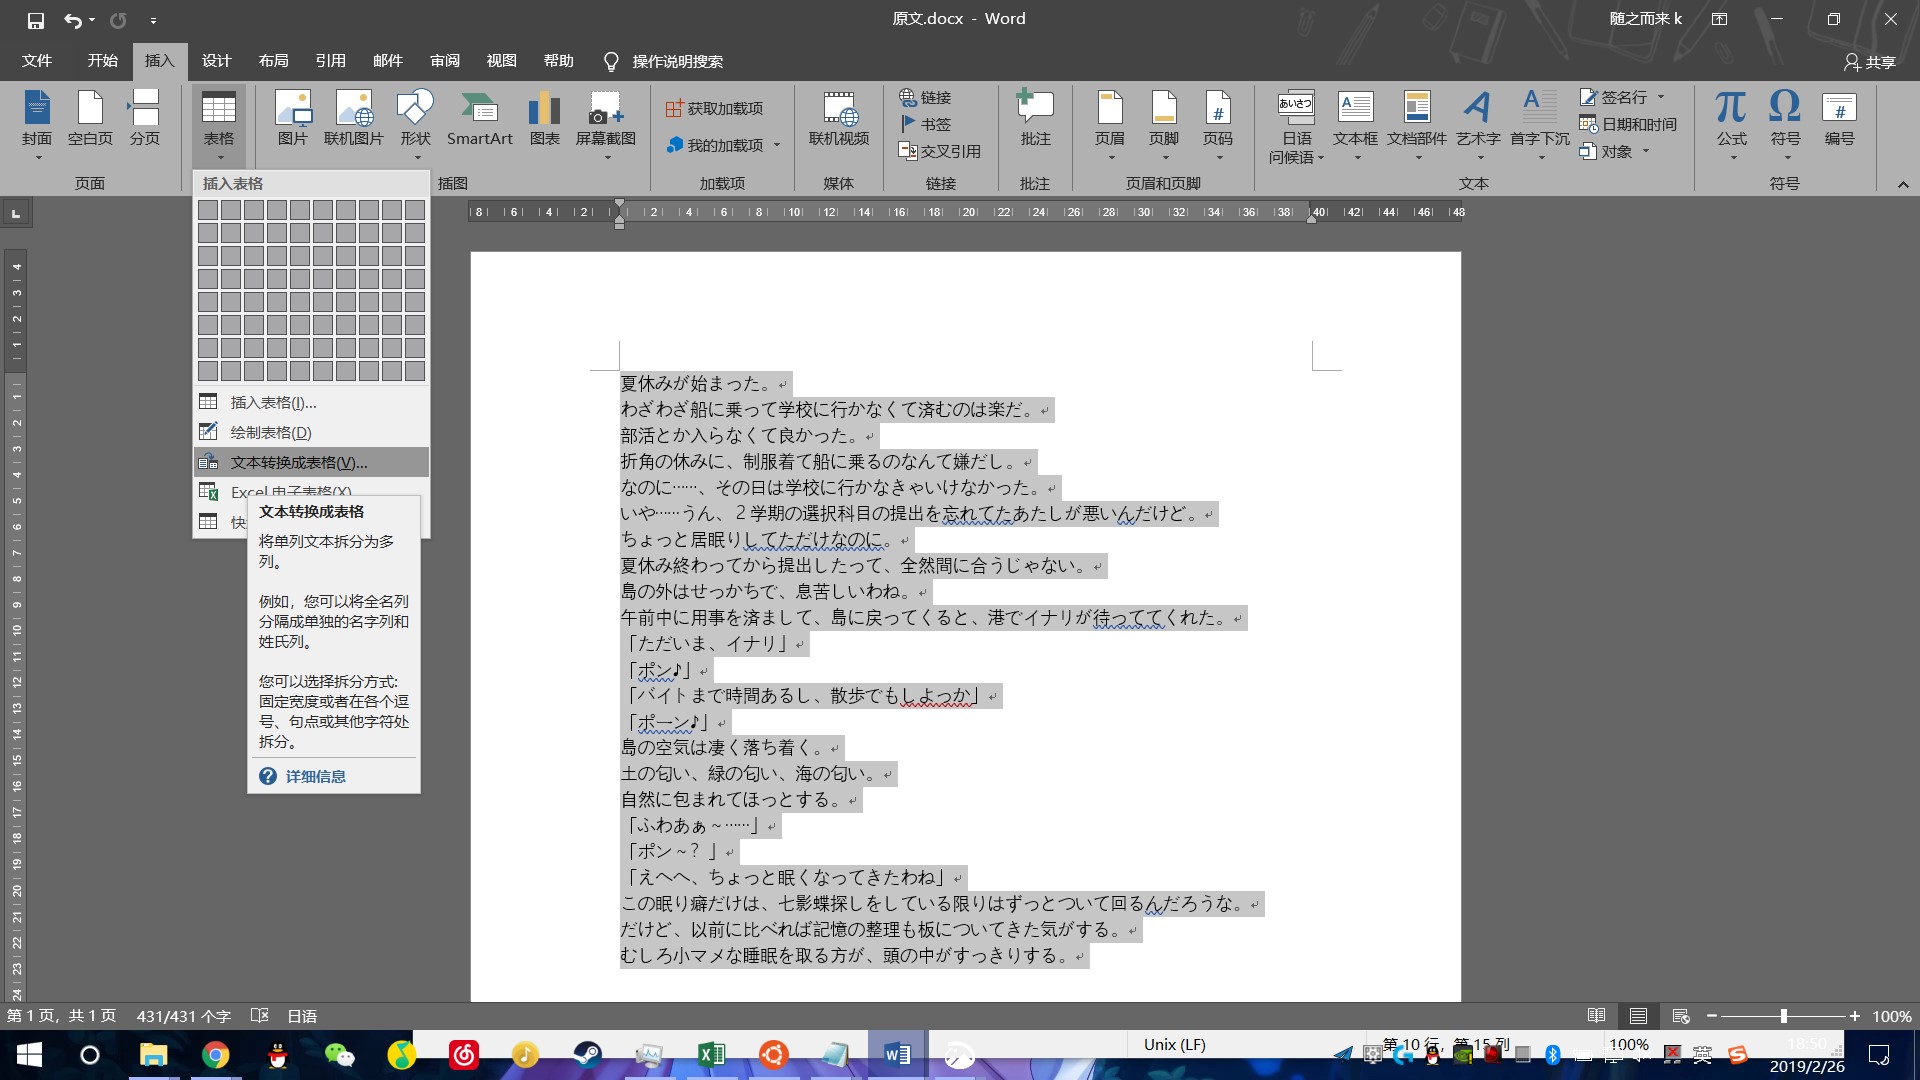1920x1080 pixels.
Task: Insert WordArt (艺术字)
Action: tap(1478, 125)
